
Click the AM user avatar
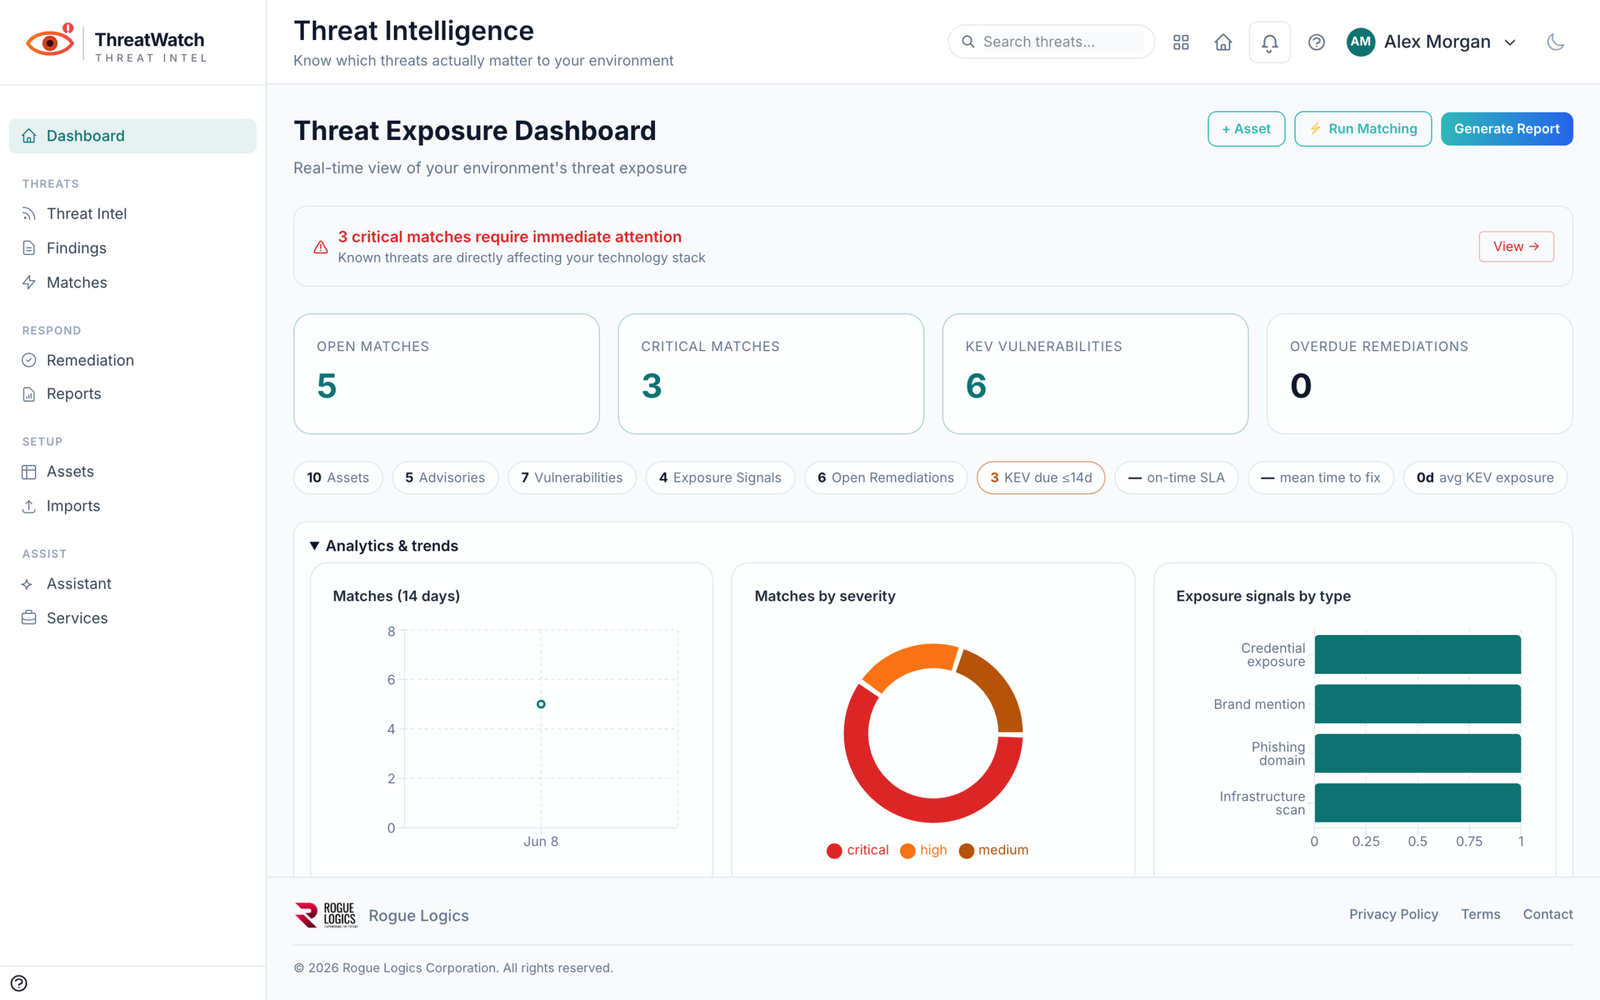pos(1360,42)
